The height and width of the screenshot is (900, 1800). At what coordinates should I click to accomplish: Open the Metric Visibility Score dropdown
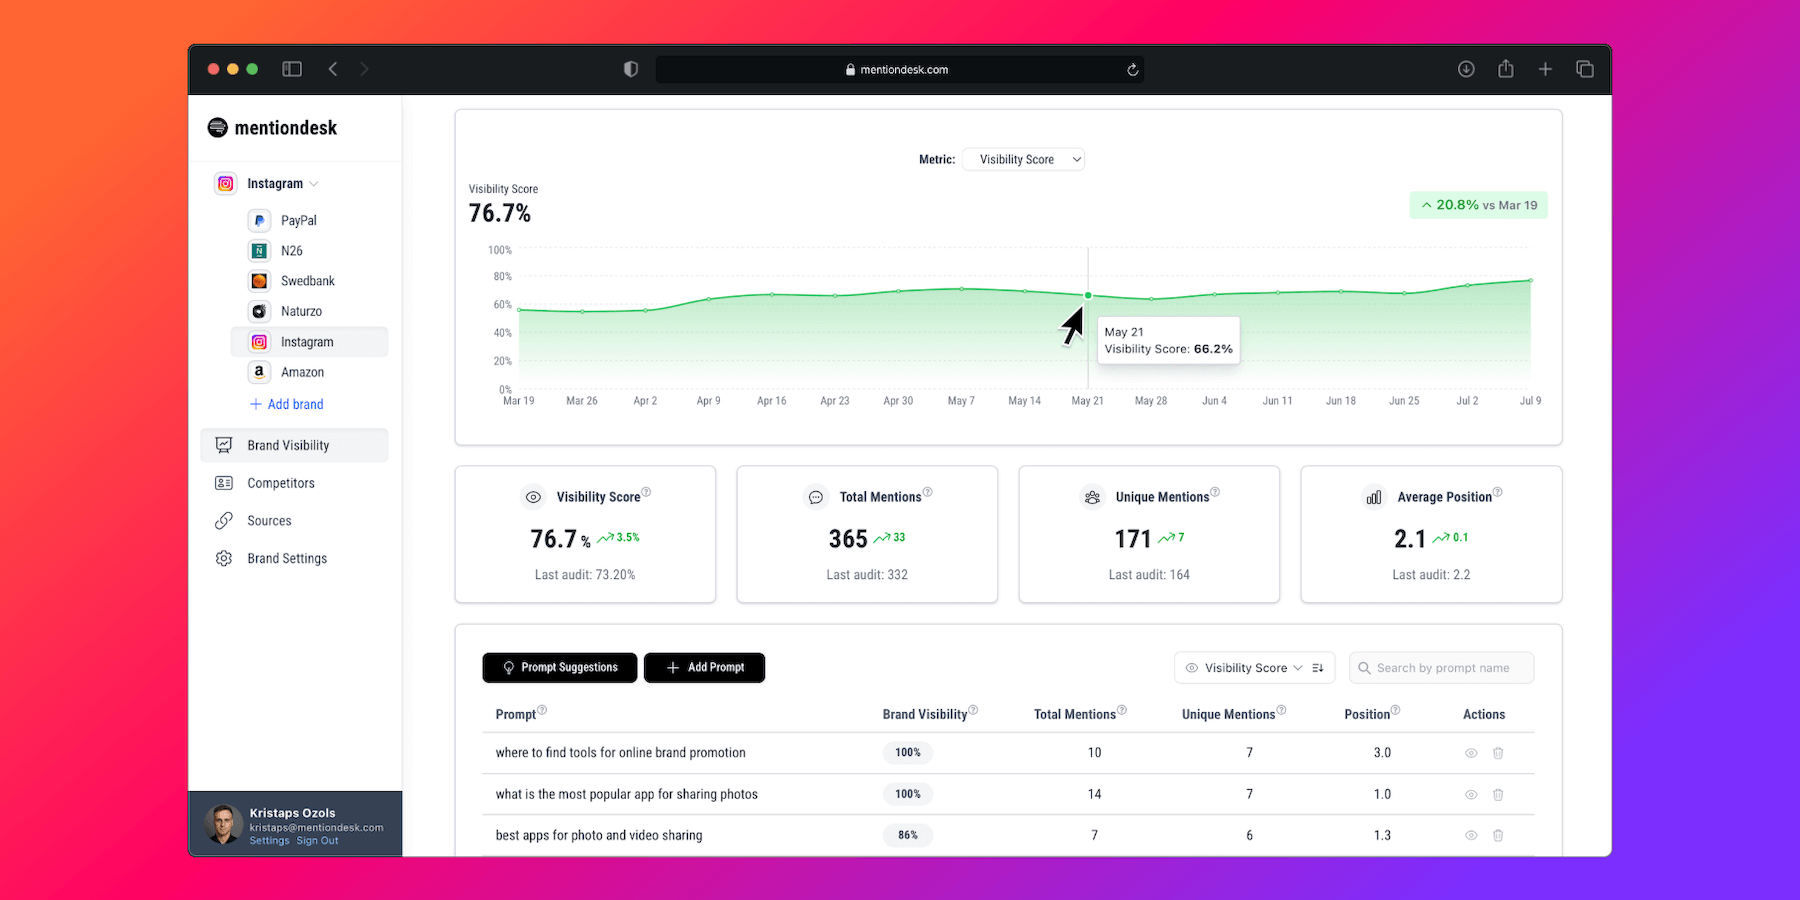point(1023,160)
